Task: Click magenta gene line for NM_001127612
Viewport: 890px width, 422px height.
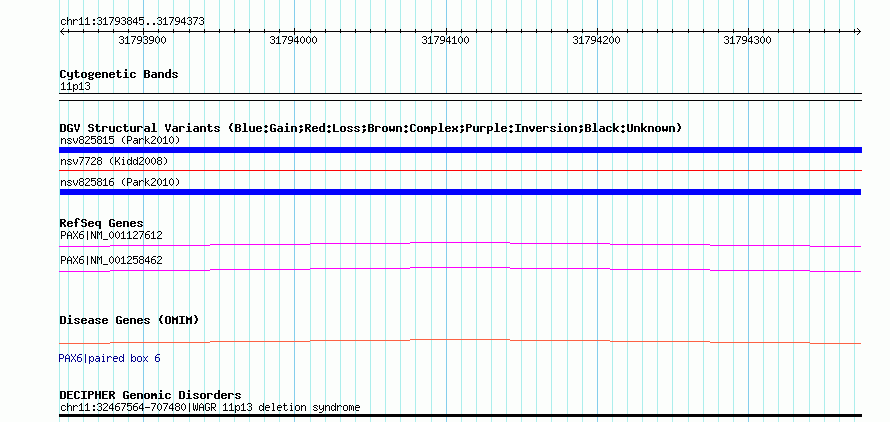Action: tap(460, 243)
